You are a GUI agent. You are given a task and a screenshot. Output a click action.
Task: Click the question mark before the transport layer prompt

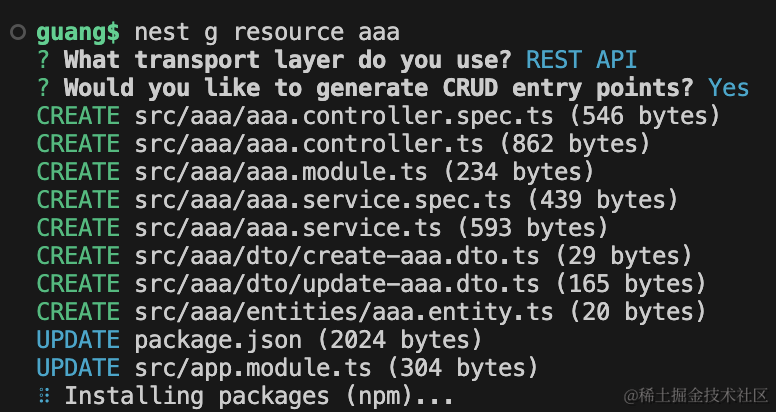click(44, 60)
